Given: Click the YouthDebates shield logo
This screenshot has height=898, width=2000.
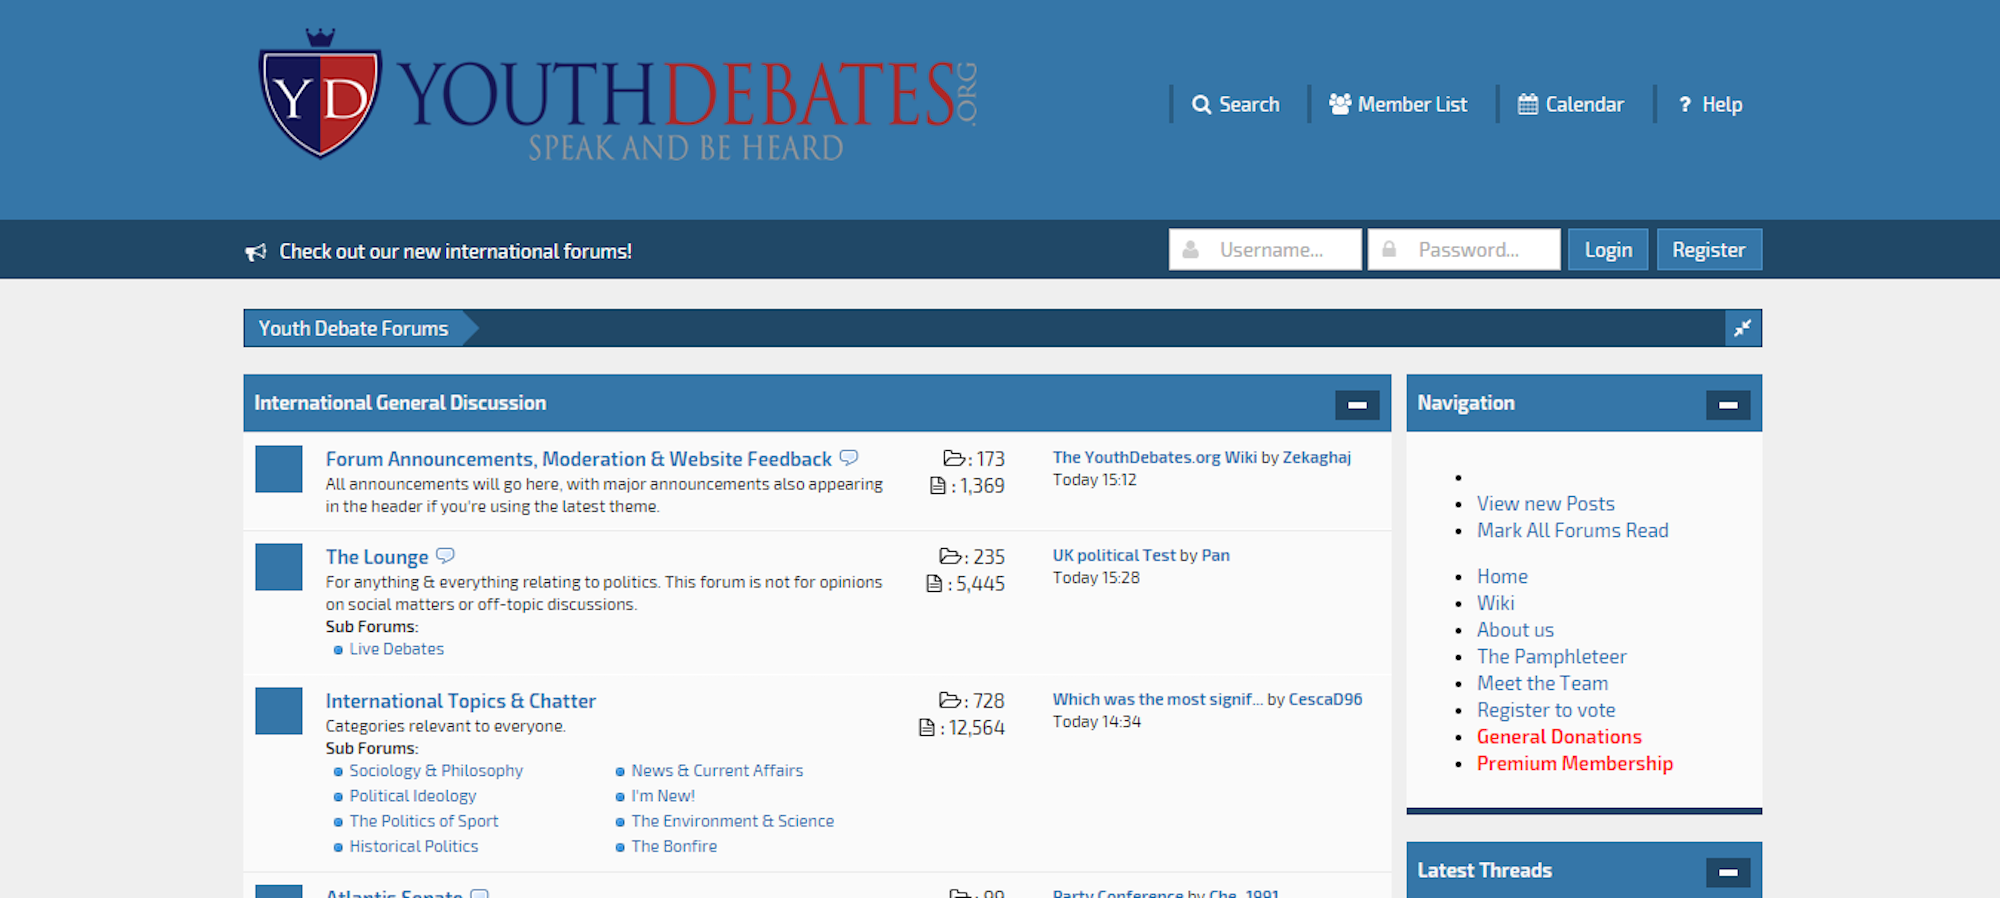Looking at the screenshot, I should tap(320, 95).
